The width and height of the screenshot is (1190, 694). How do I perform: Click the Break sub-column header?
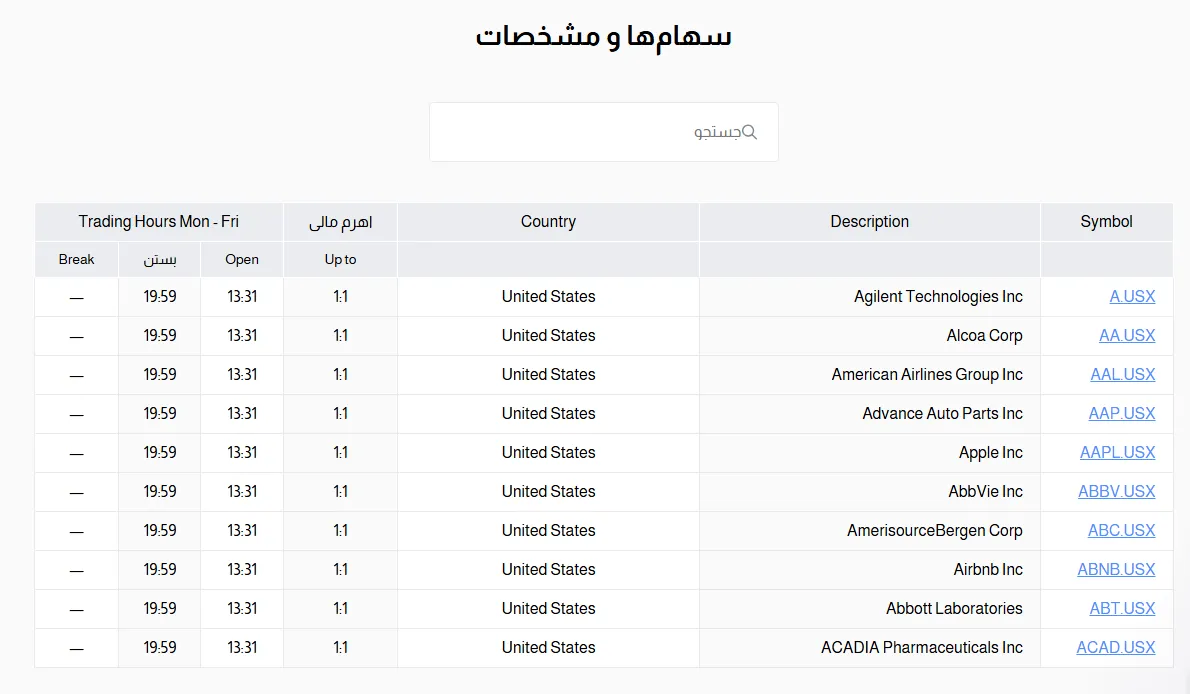76,259
